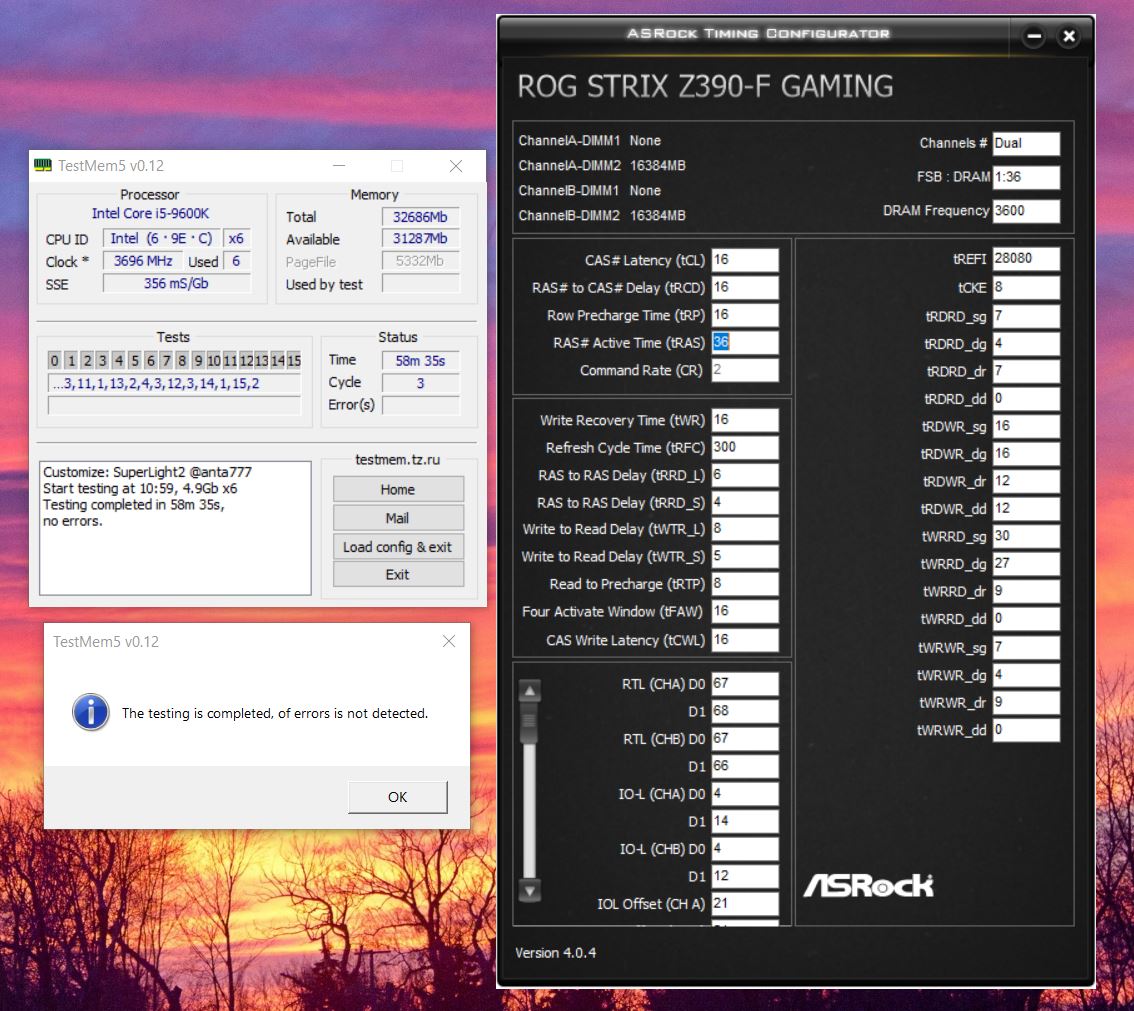
Task: Click the scroll up arrow in RTL panel
Action: [x=529, y=691]
